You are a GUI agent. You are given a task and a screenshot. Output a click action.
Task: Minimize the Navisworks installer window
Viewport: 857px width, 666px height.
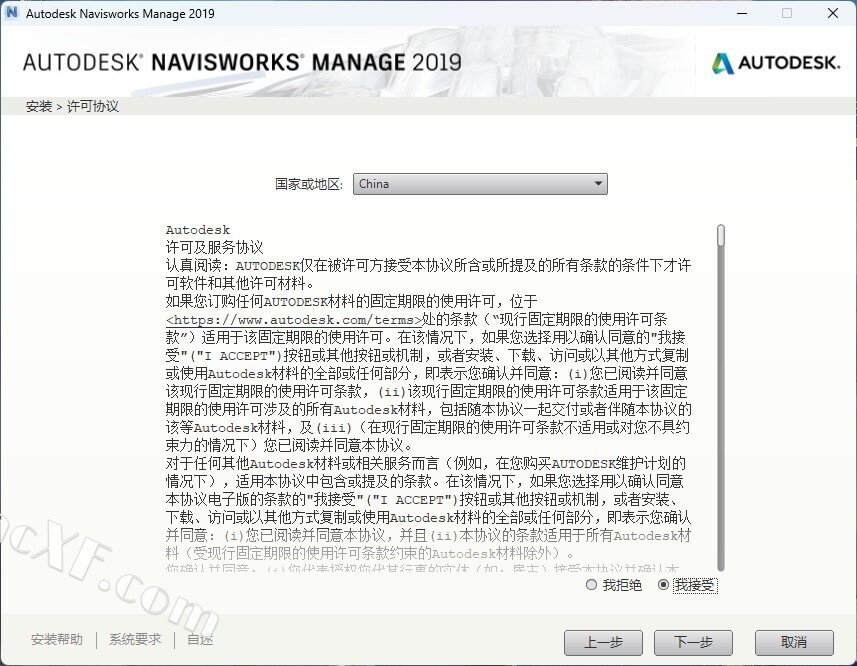(741, 14)
